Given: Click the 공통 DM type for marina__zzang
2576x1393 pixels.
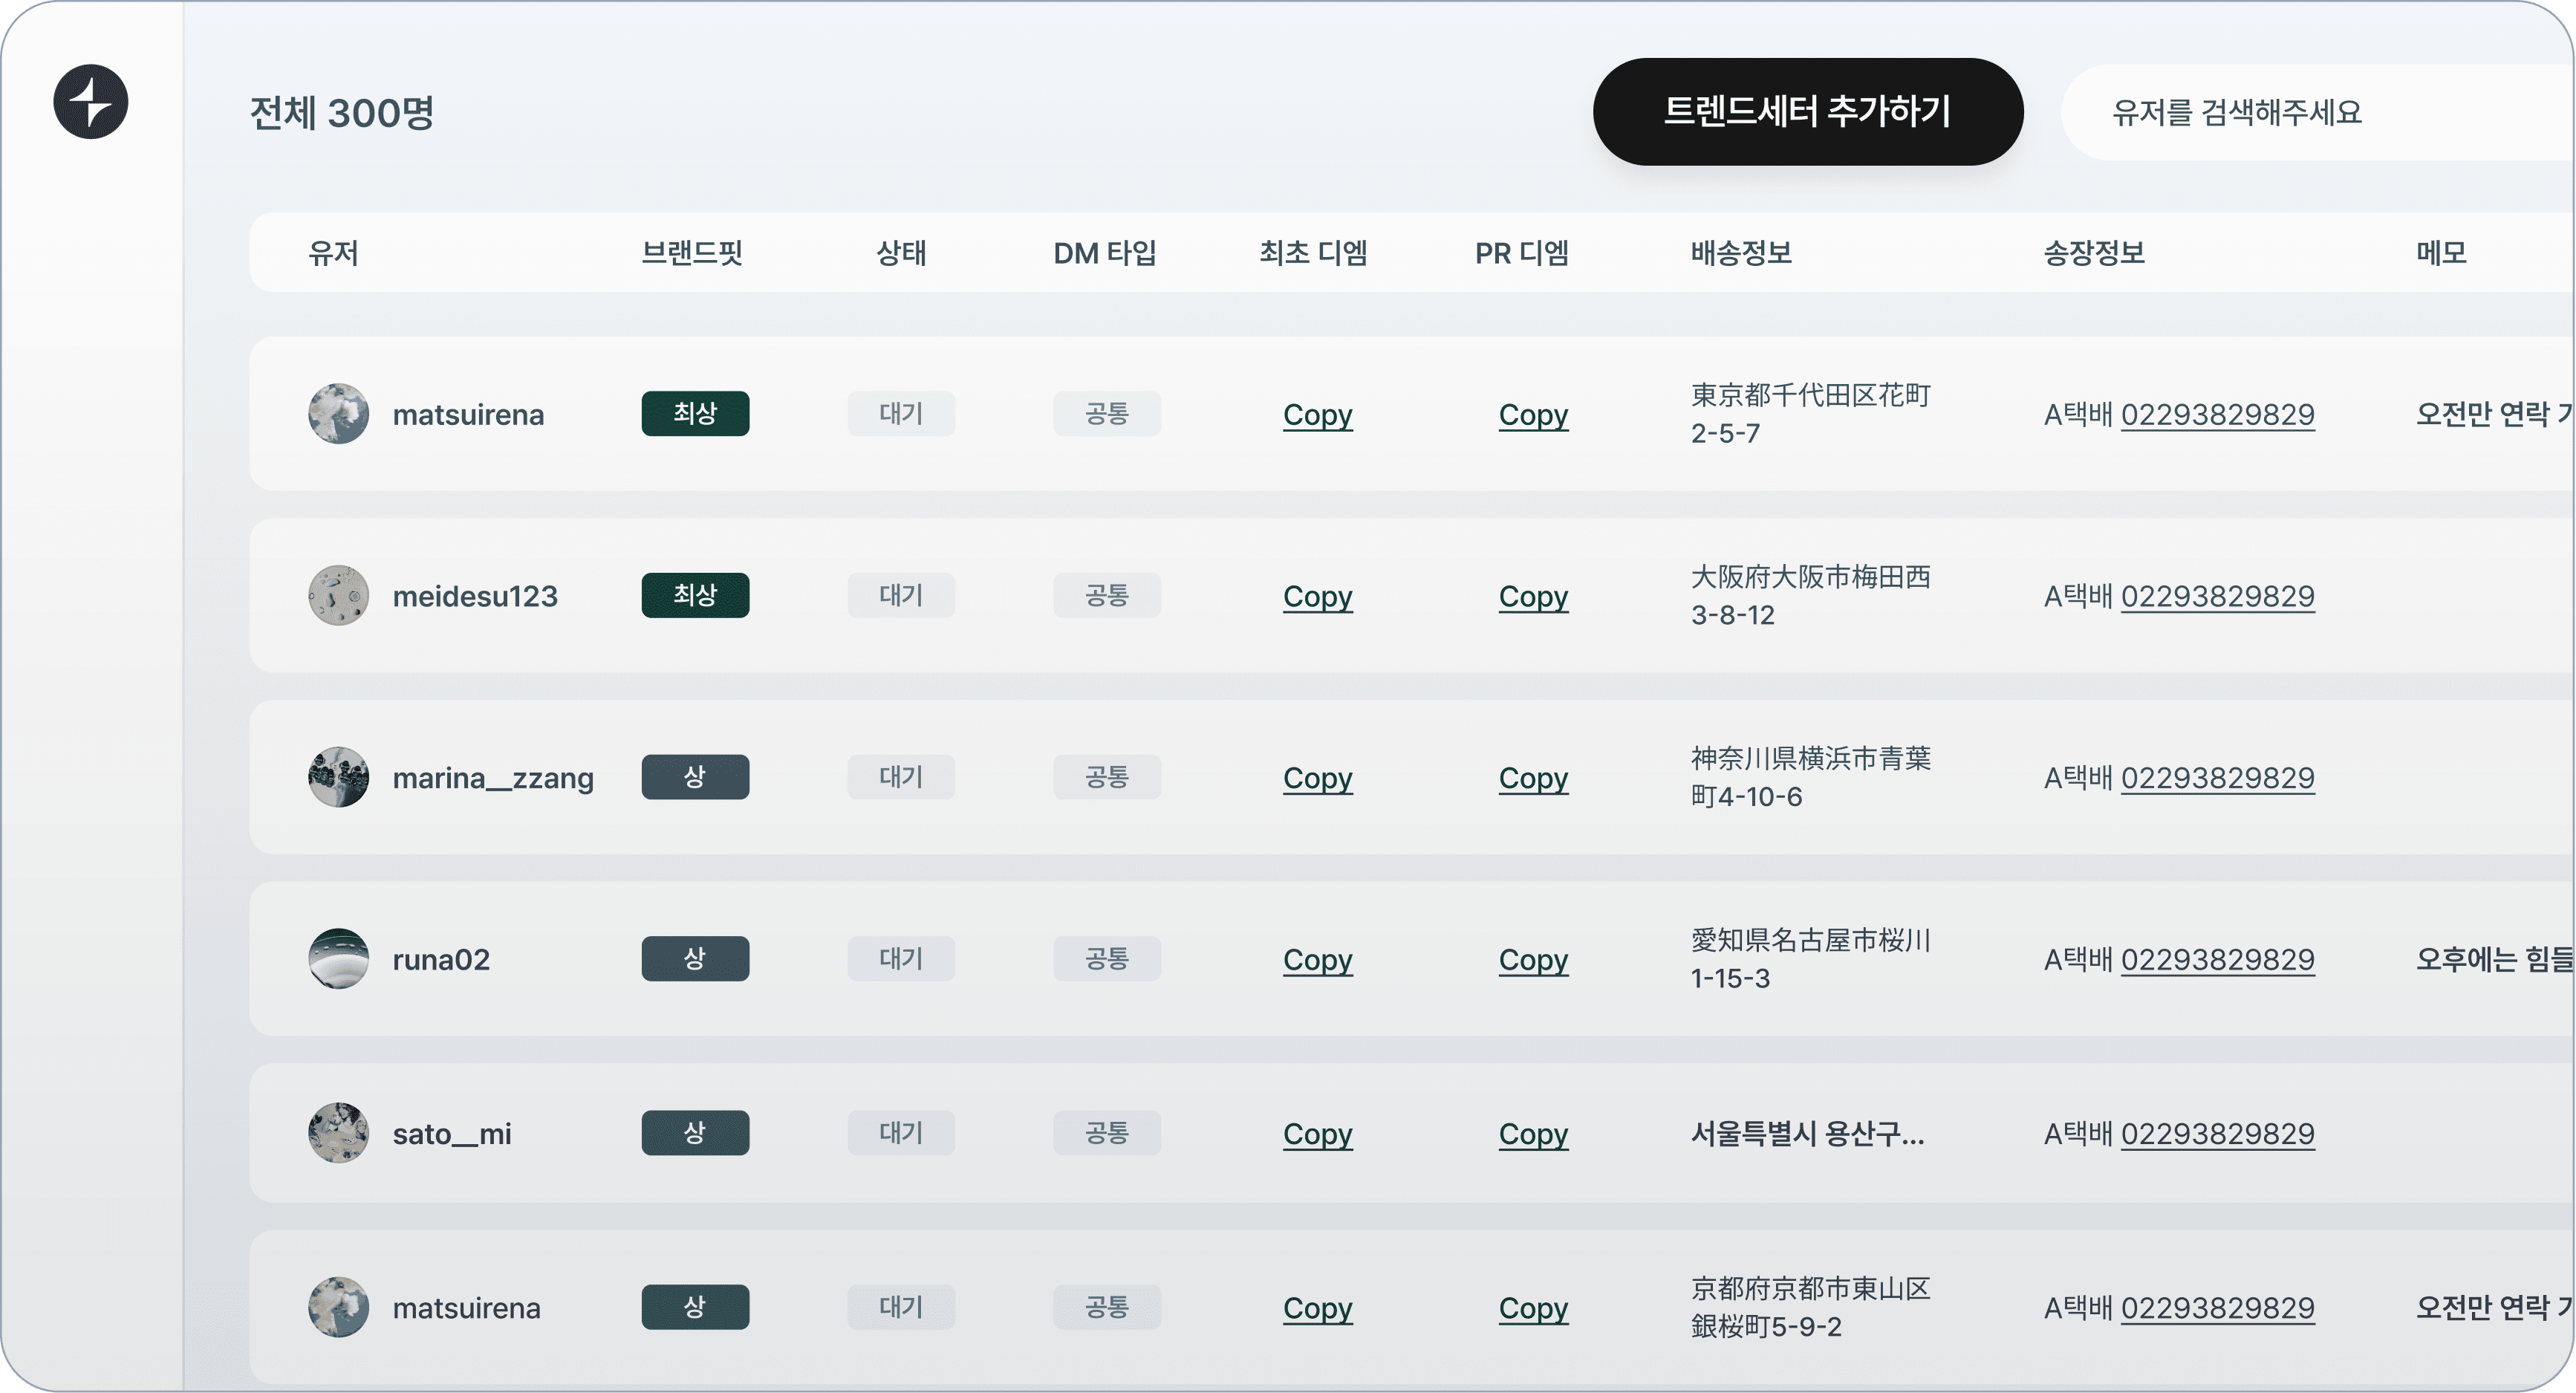Looking at the screenshot, I should pyautogui.click(x=1108, y=778).
